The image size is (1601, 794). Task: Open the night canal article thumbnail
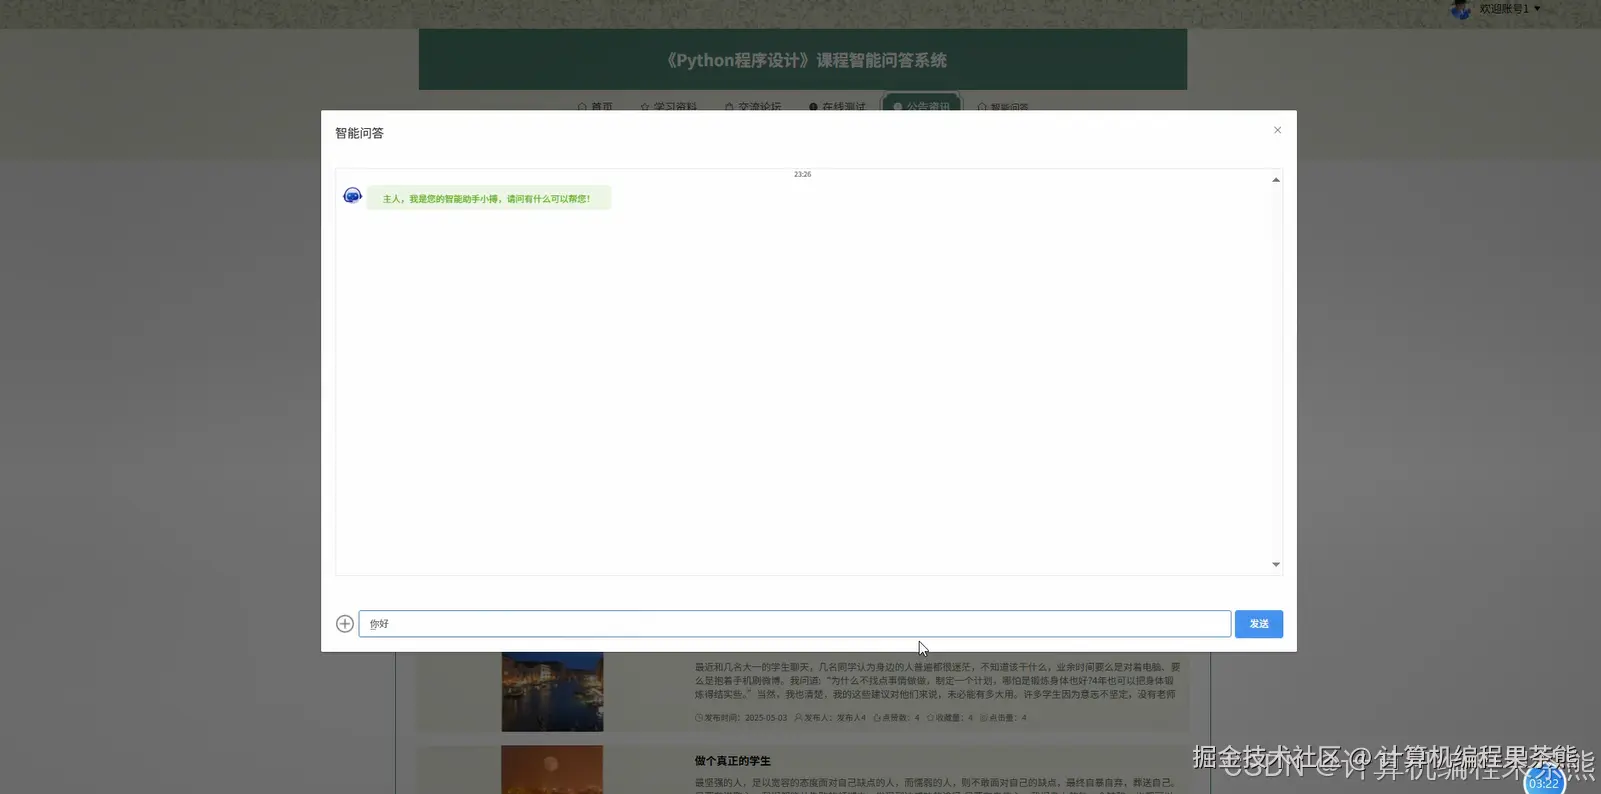[552, 692]
